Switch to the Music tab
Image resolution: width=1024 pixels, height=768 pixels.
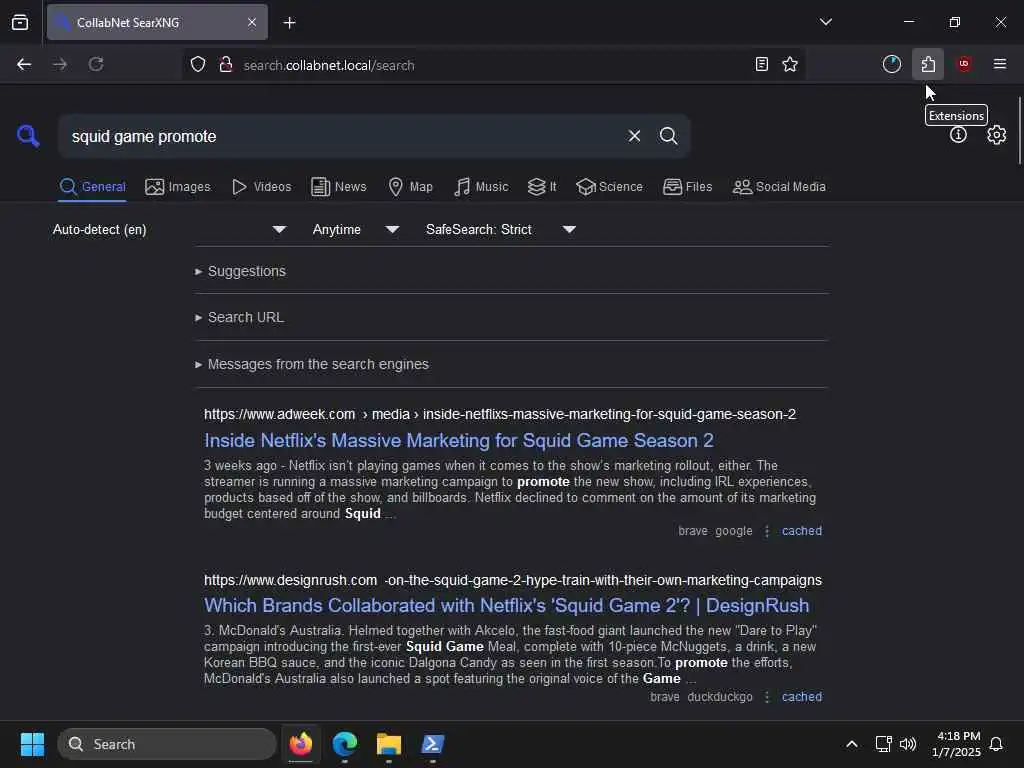coord(481,187)
